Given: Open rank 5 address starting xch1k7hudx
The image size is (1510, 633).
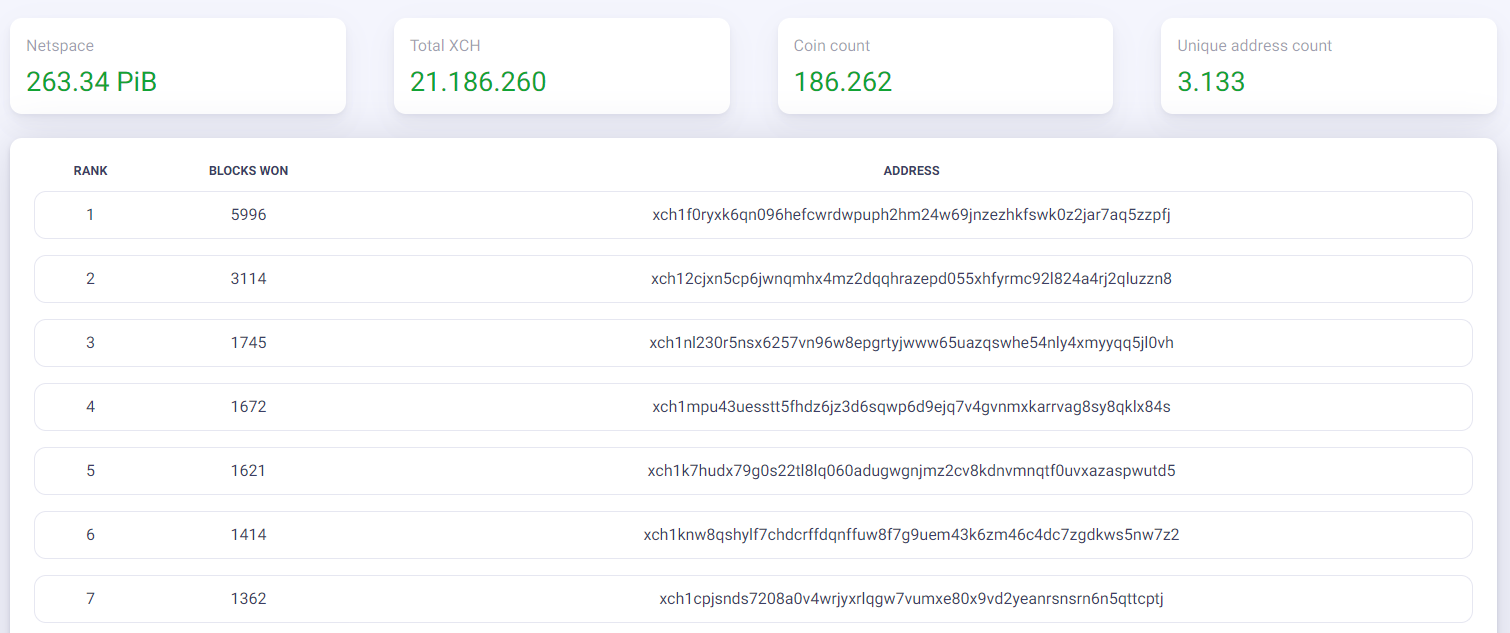Looking at the screenshot, I should click(912, 471).
